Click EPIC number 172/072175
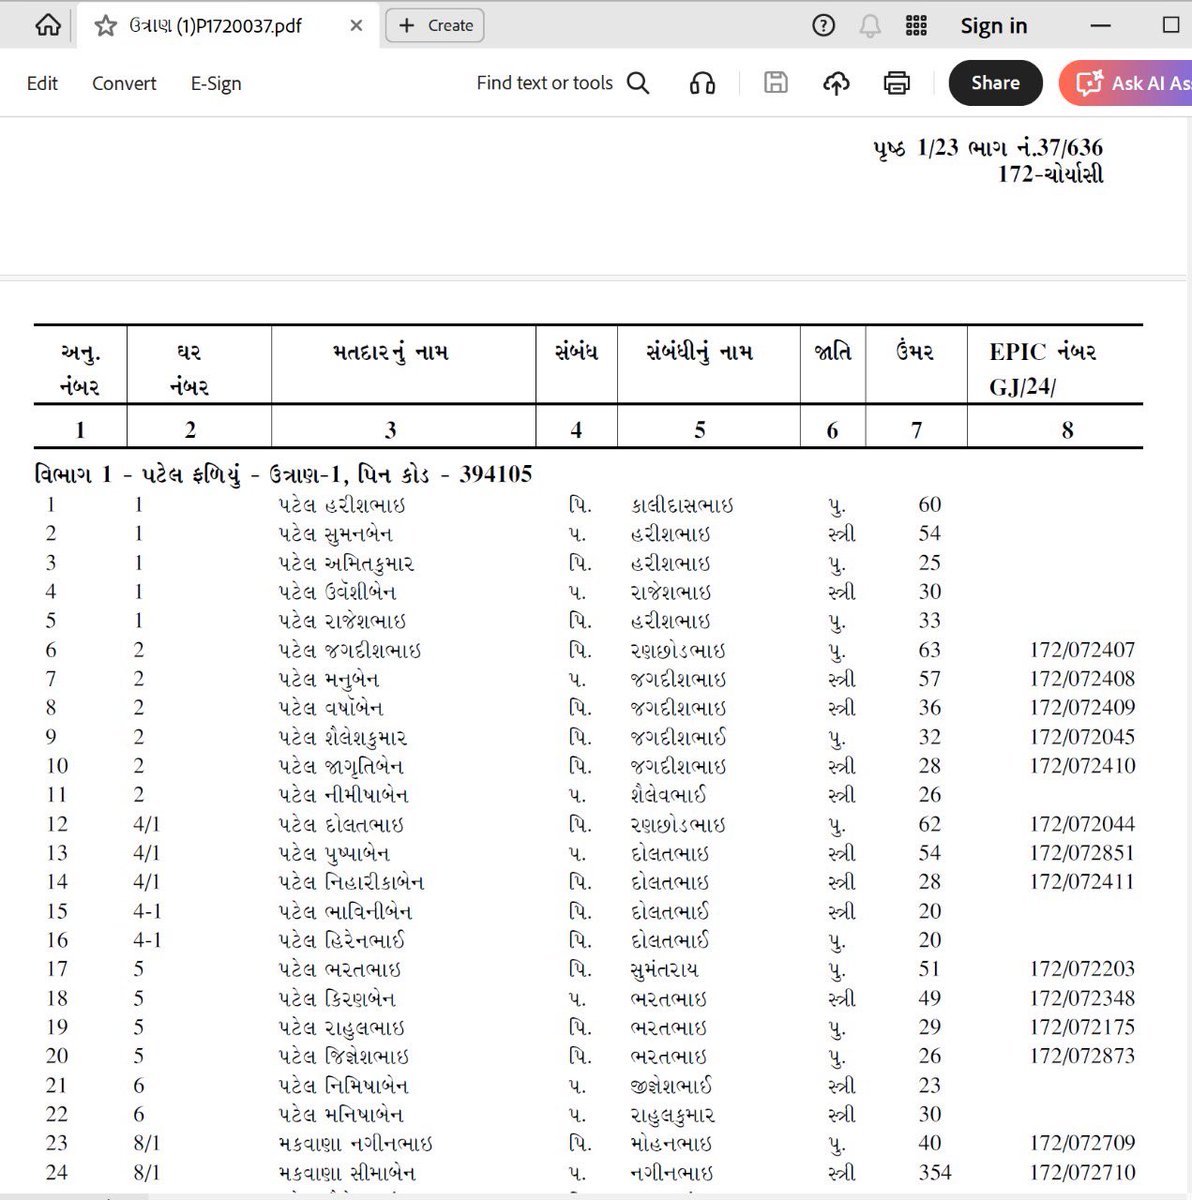 tap(1082, 1027)
